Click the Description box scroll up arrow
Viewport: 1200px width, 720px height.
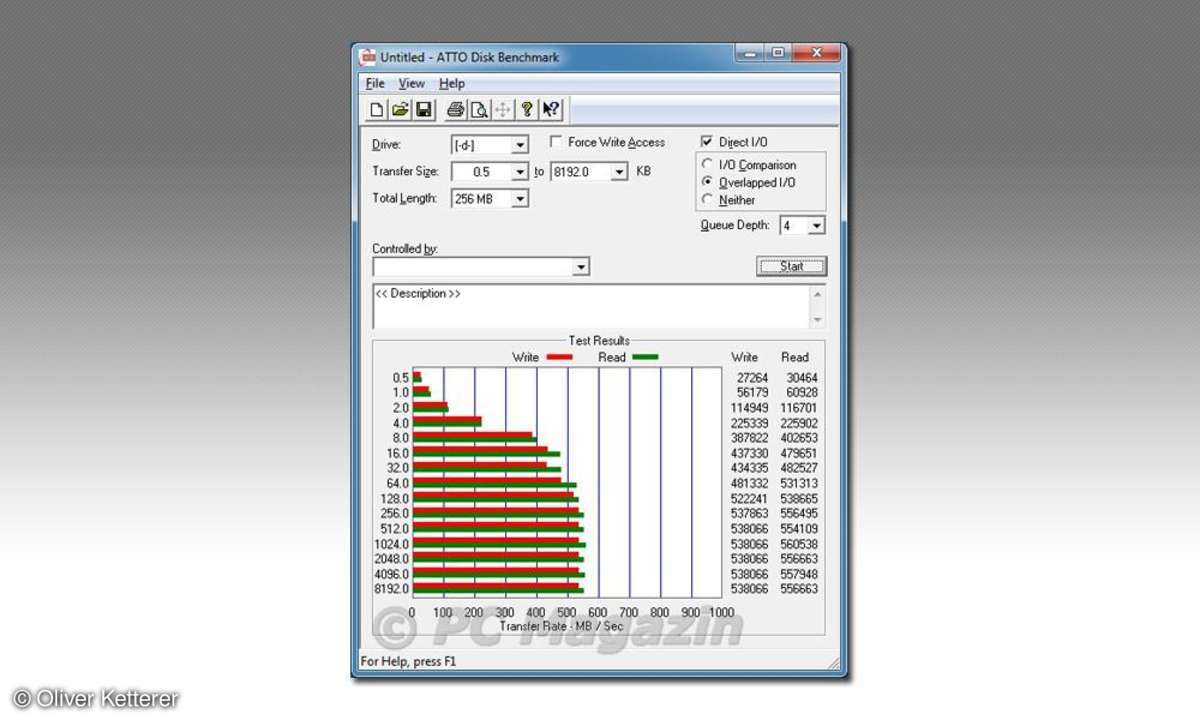pos(818,294)
